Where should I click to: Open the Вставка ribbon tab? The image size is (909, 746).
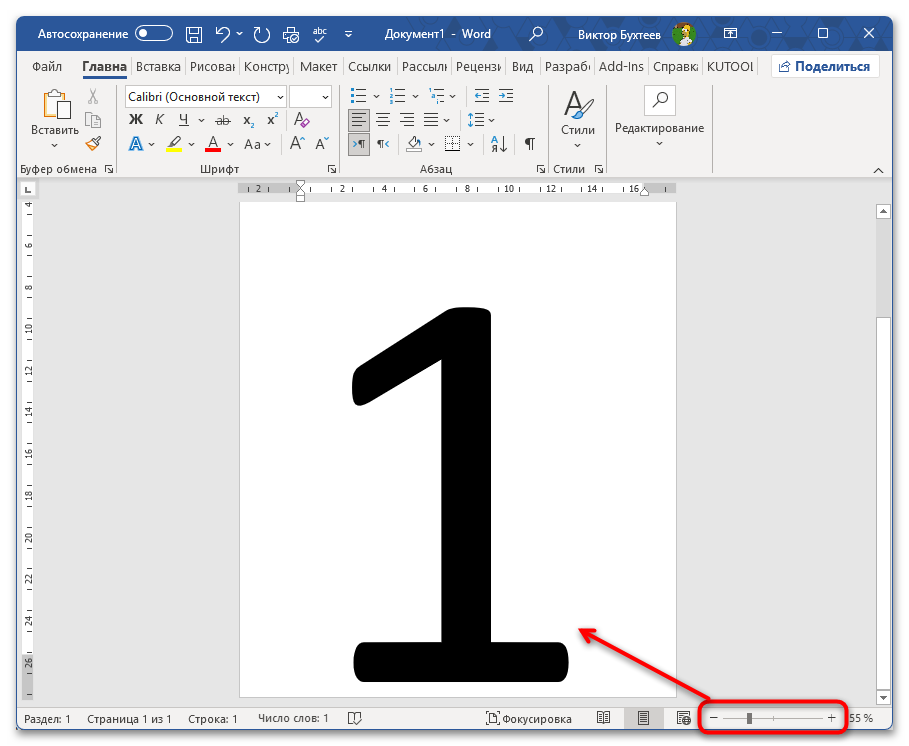pos(158,67)
